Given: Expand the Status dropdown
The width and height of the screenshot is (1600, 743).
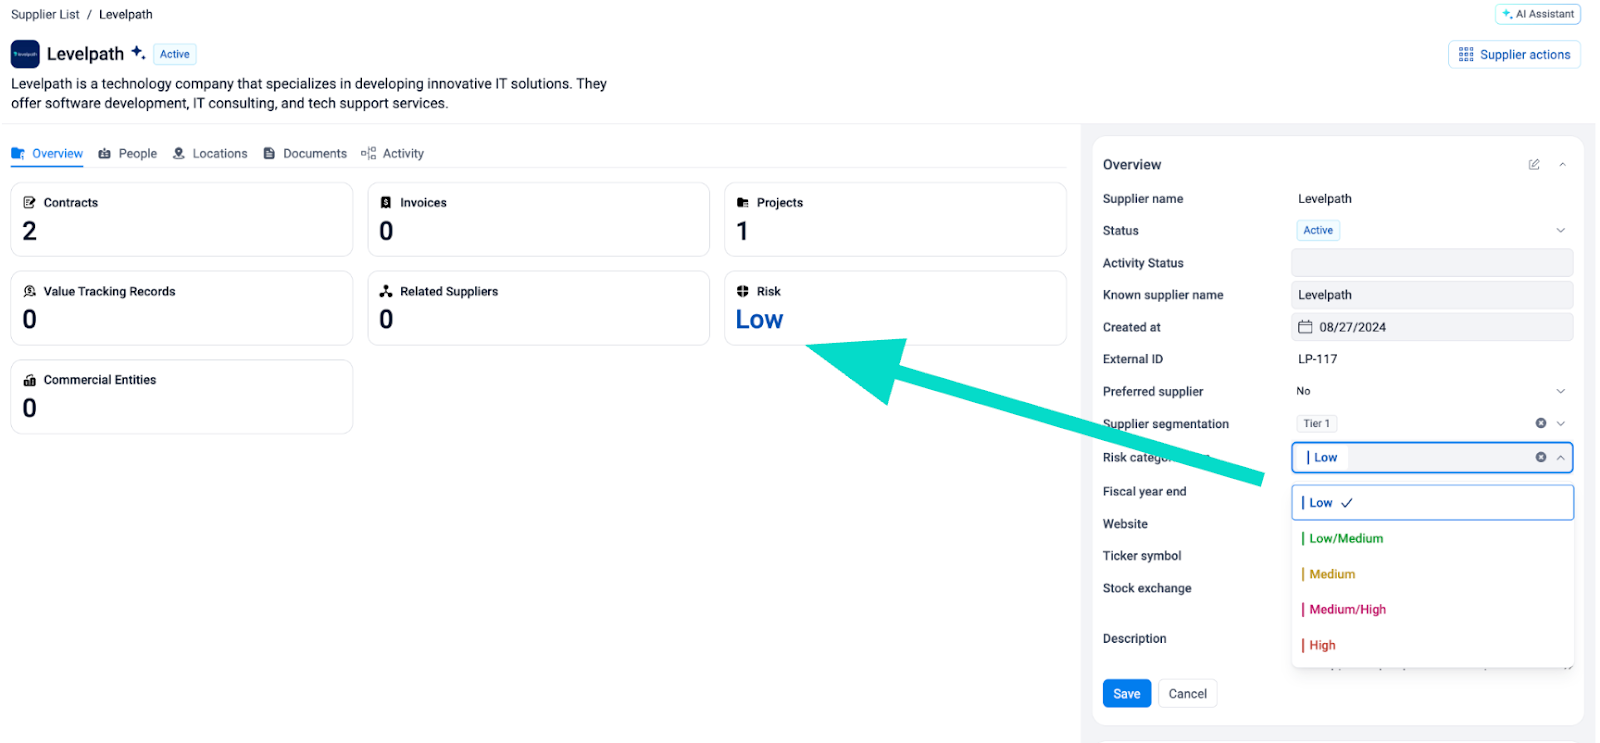Looking at the screenshot, I should tap(1560, 231).
